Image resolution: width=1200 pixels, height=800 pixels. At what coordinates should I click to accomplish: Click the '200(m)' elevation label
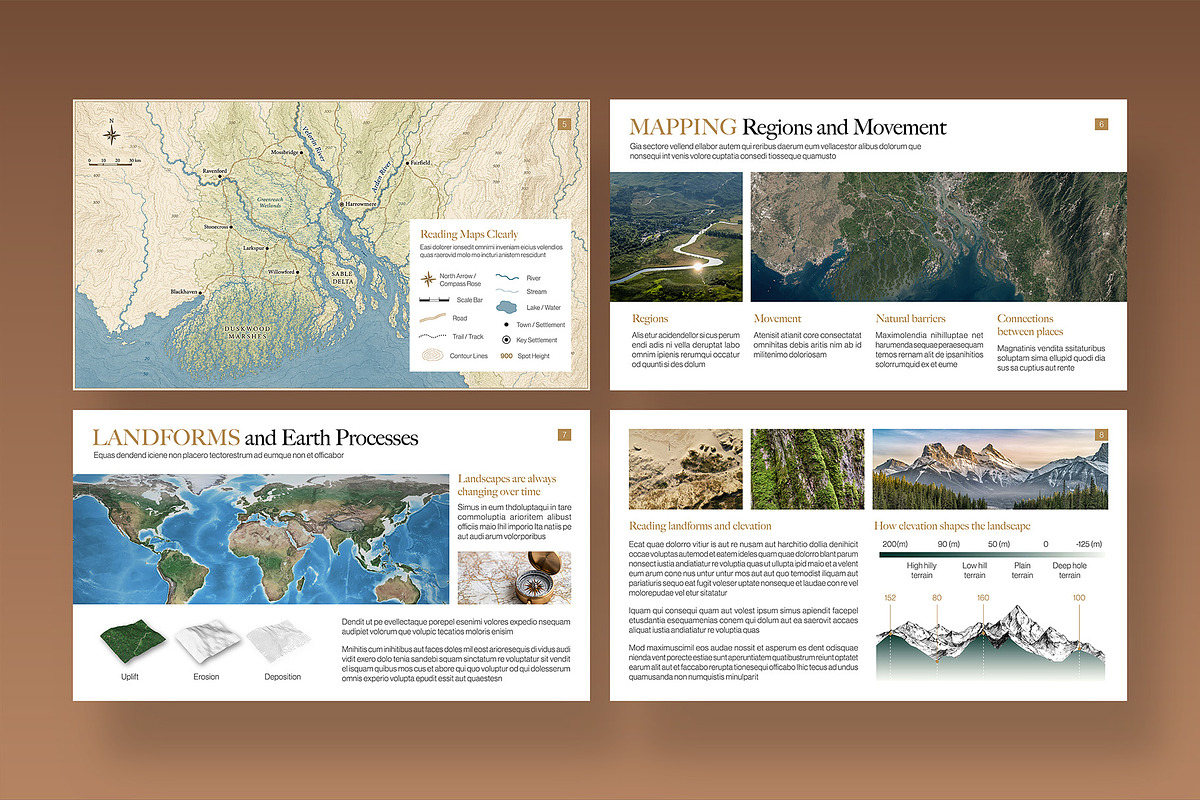[x=895, y=543]
